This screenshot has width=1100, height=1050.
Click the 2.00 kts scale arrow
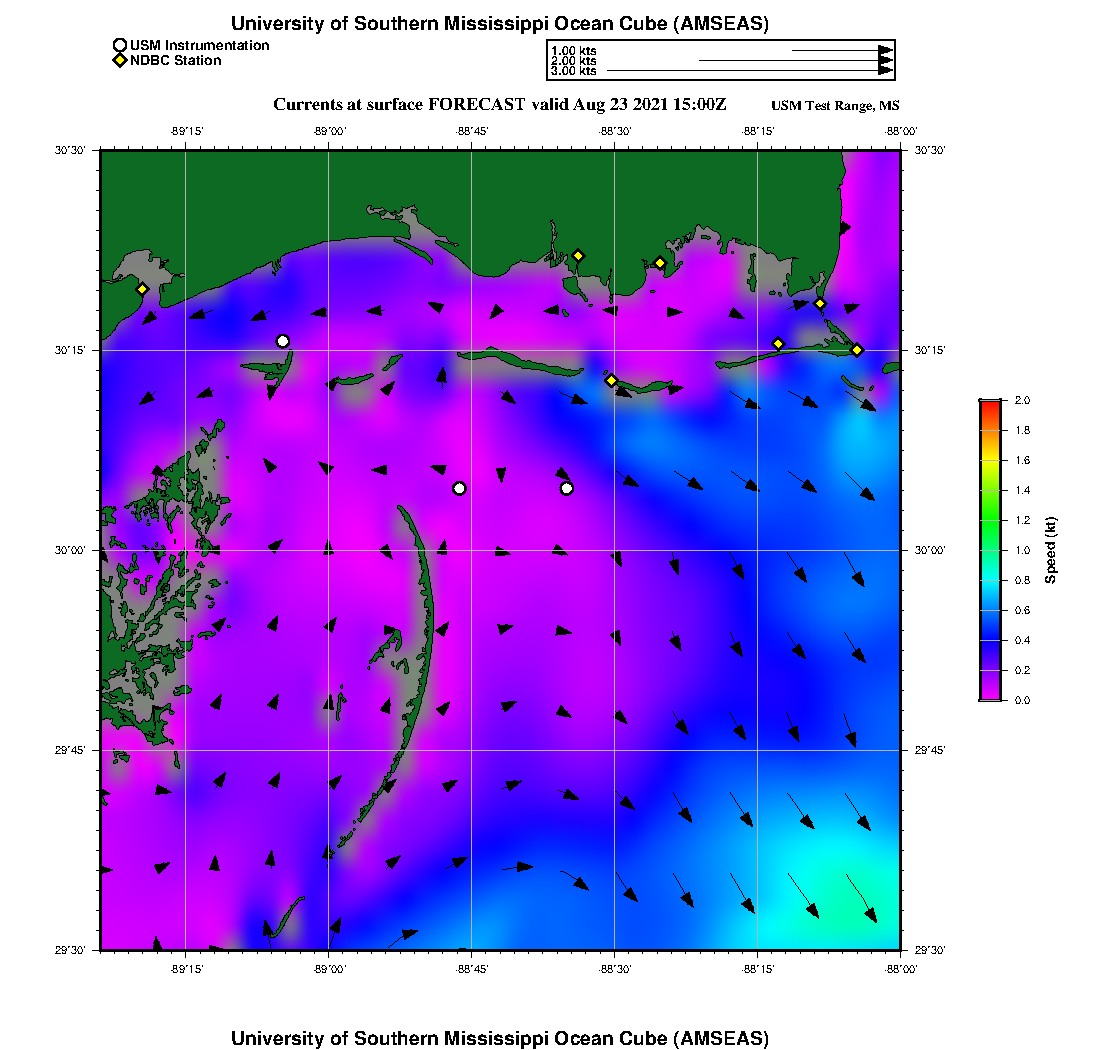(x=796, y=60)
